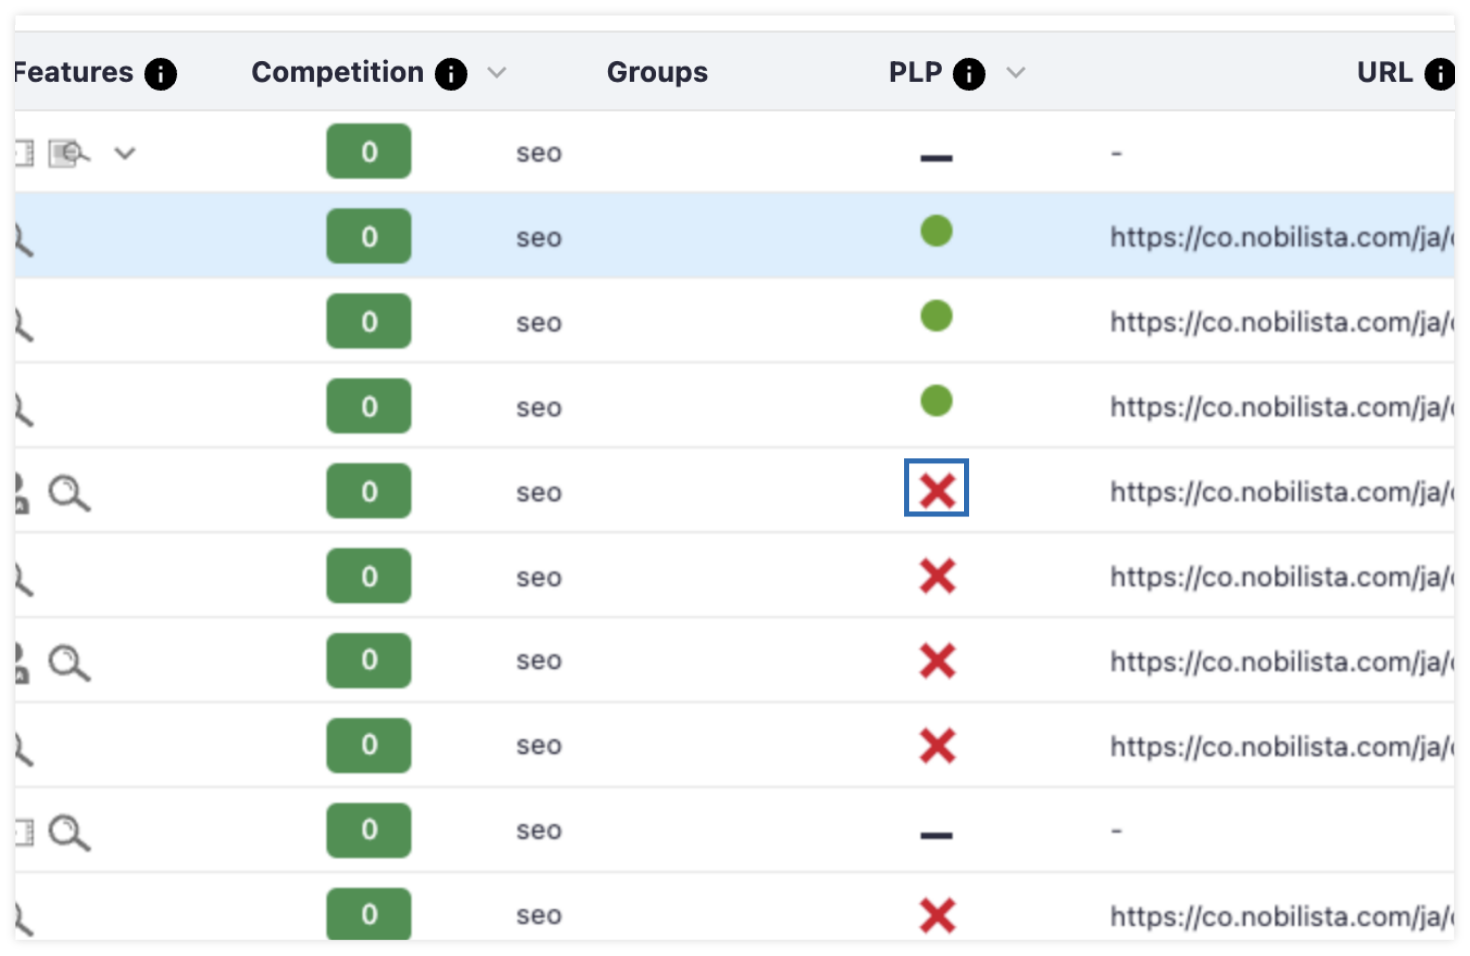Select the magnifier feature icon in first row

(66, 151)
